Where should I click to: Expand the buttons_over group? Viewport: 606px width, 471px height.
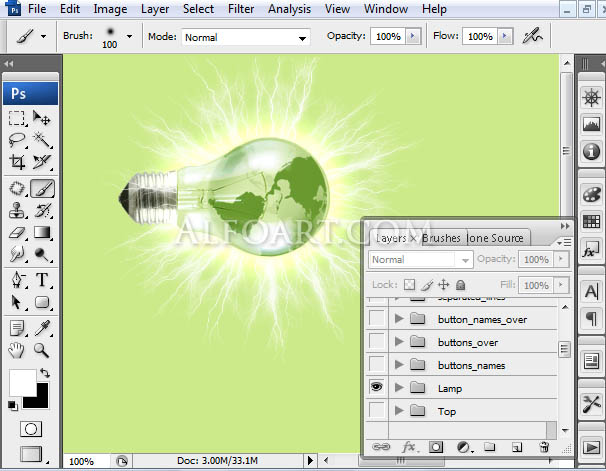tap(399, 342)
